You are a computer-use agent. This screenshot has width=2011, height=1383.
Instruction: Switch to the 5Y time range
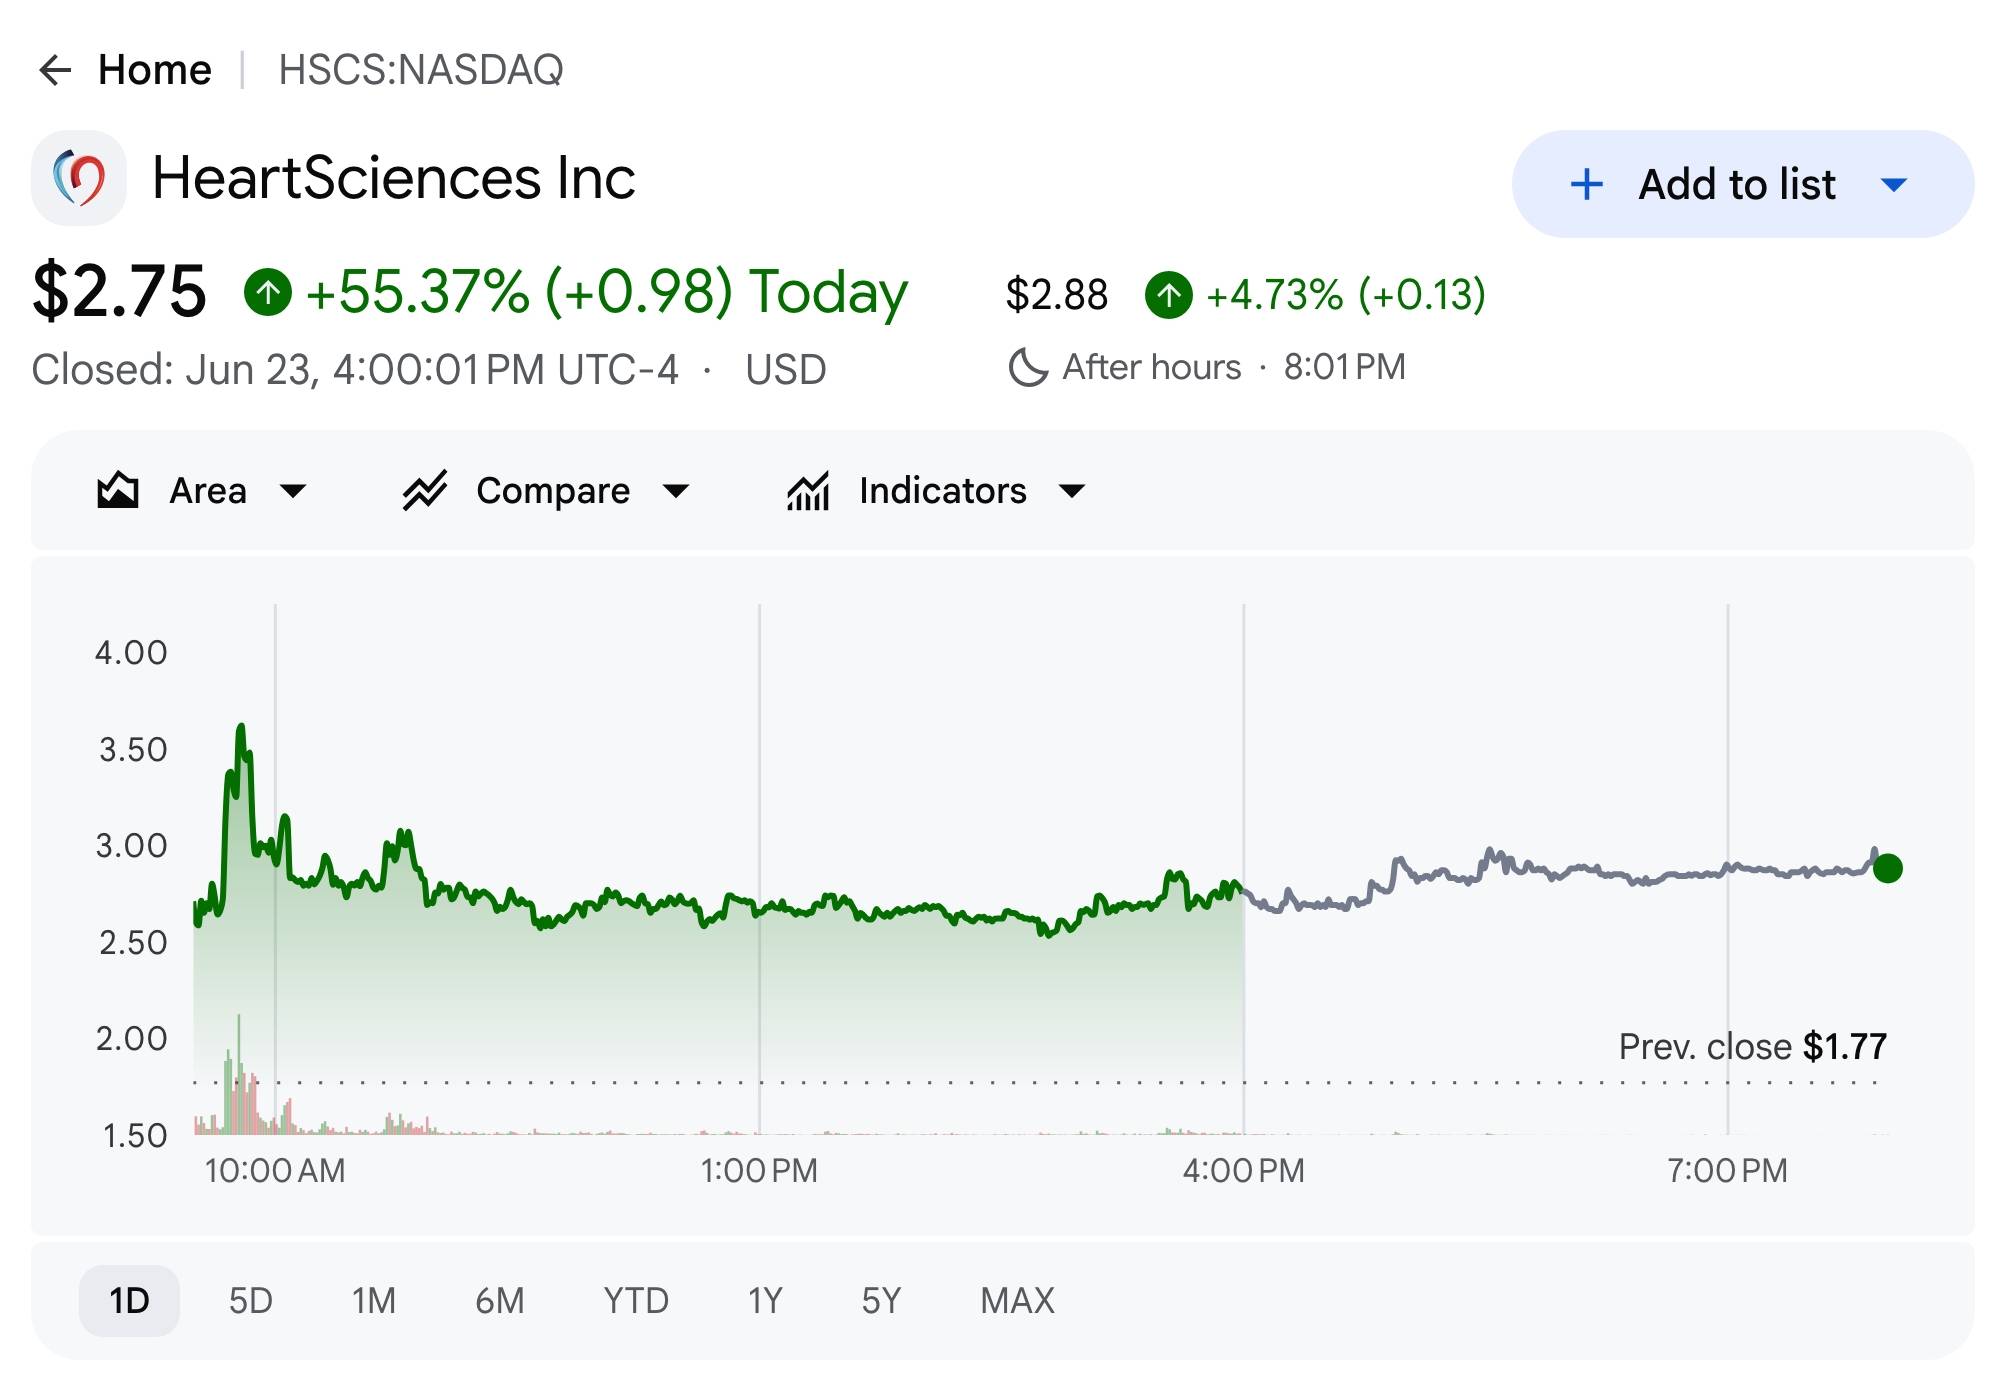coord(881,1301)
